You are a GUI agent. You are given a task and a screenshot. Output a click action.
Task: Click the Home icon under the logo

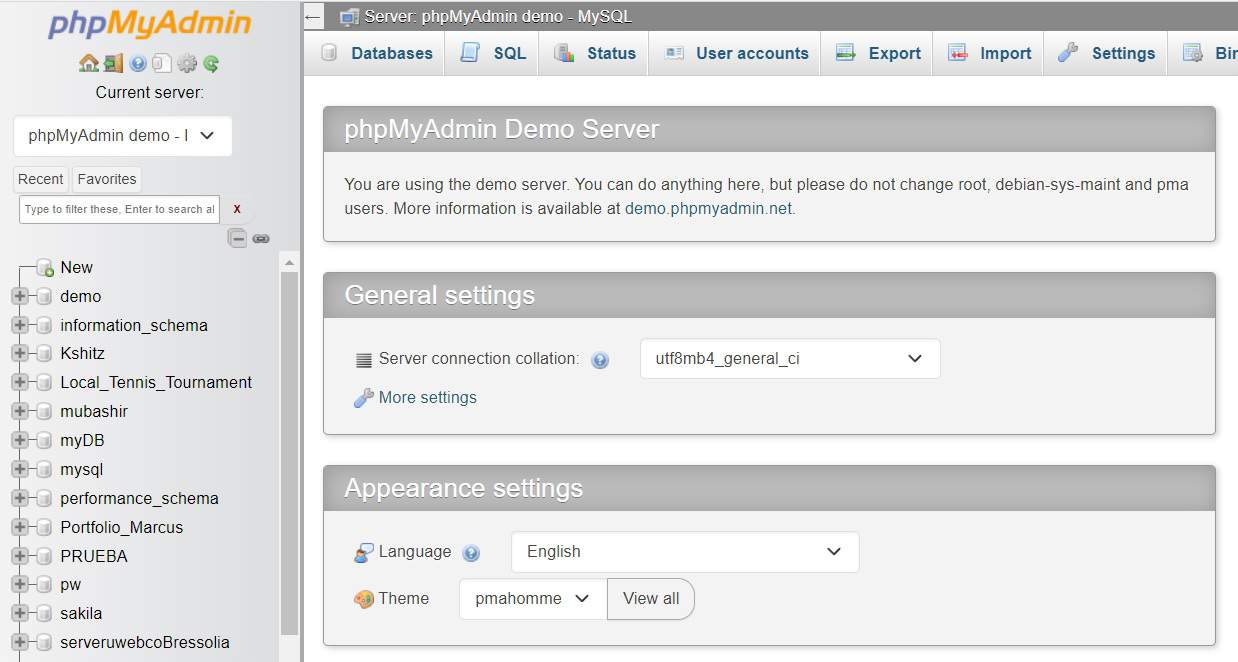tap(88, 64)
